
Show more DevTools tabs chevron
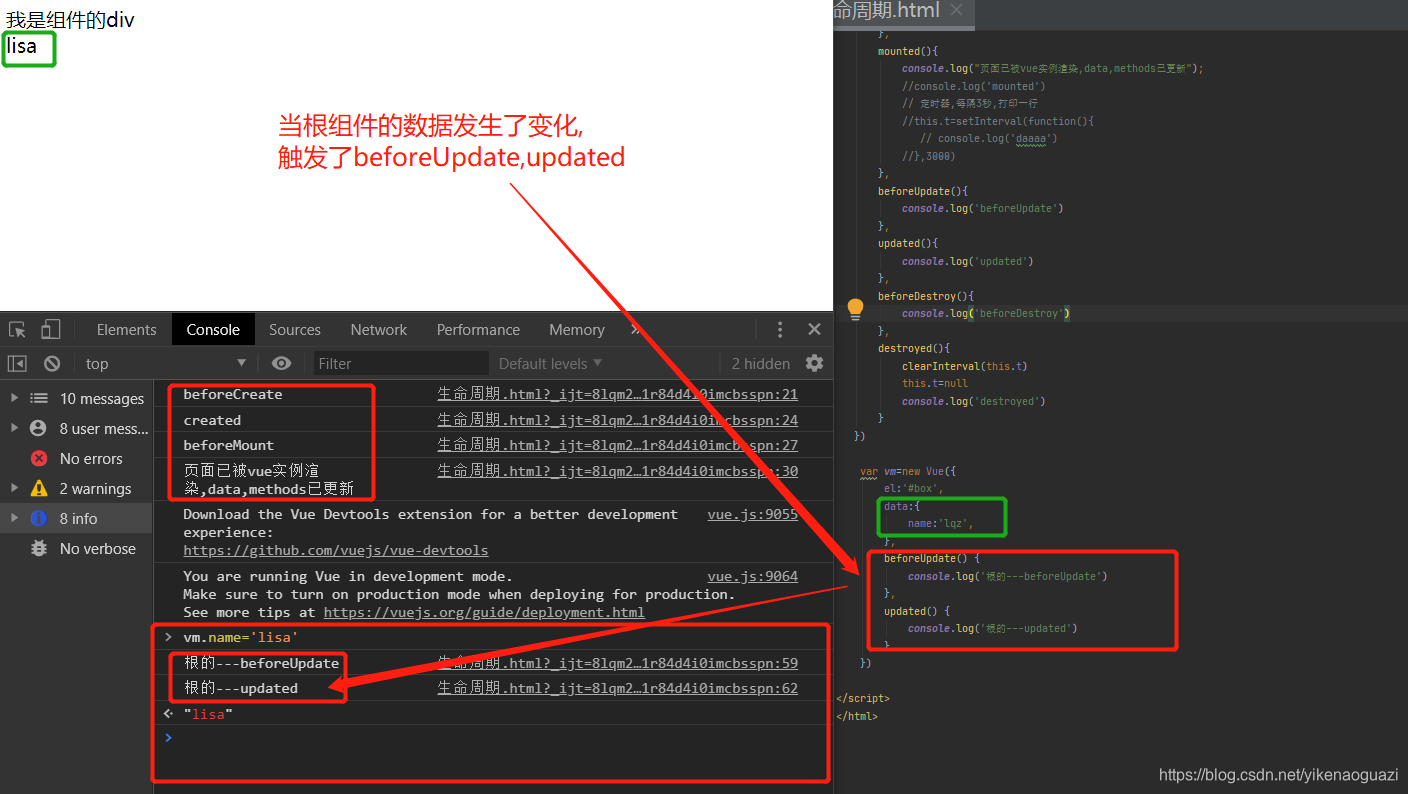click(x=635, y=330)
